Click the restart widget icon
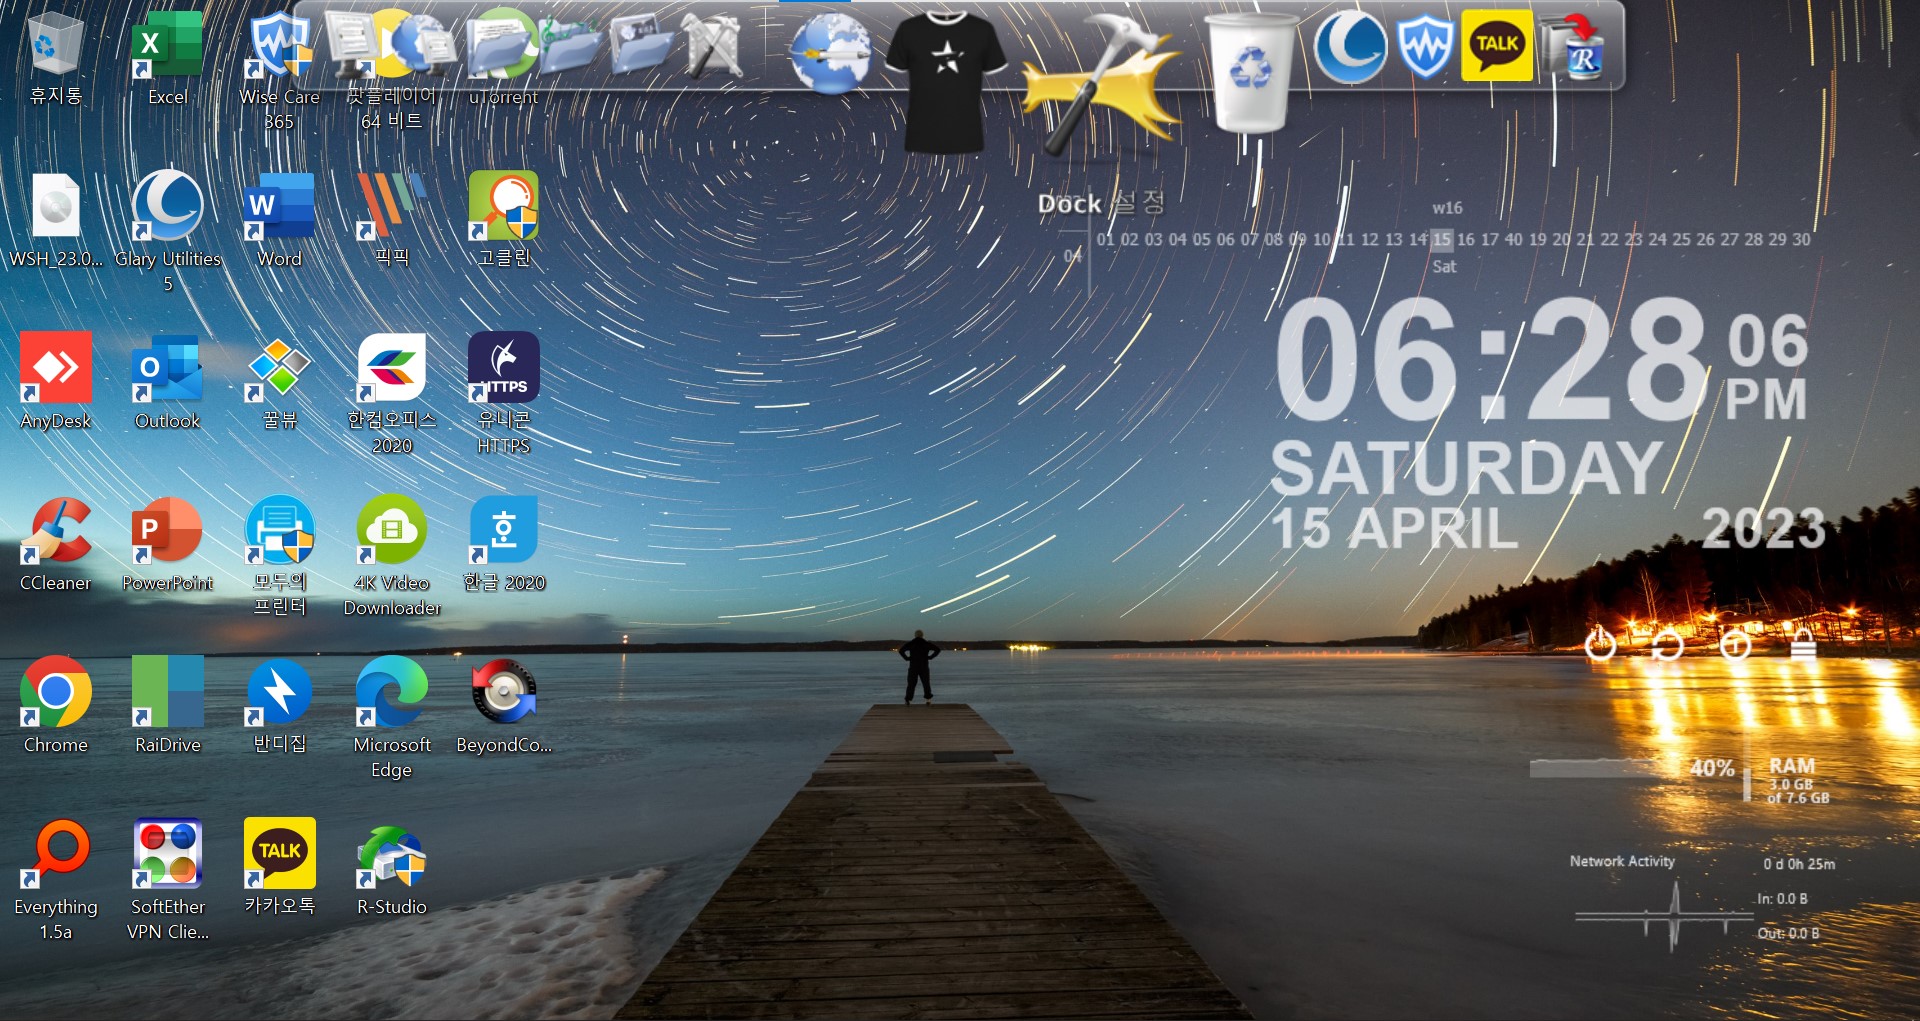1920x1021 pixels. pos(1667,645)
